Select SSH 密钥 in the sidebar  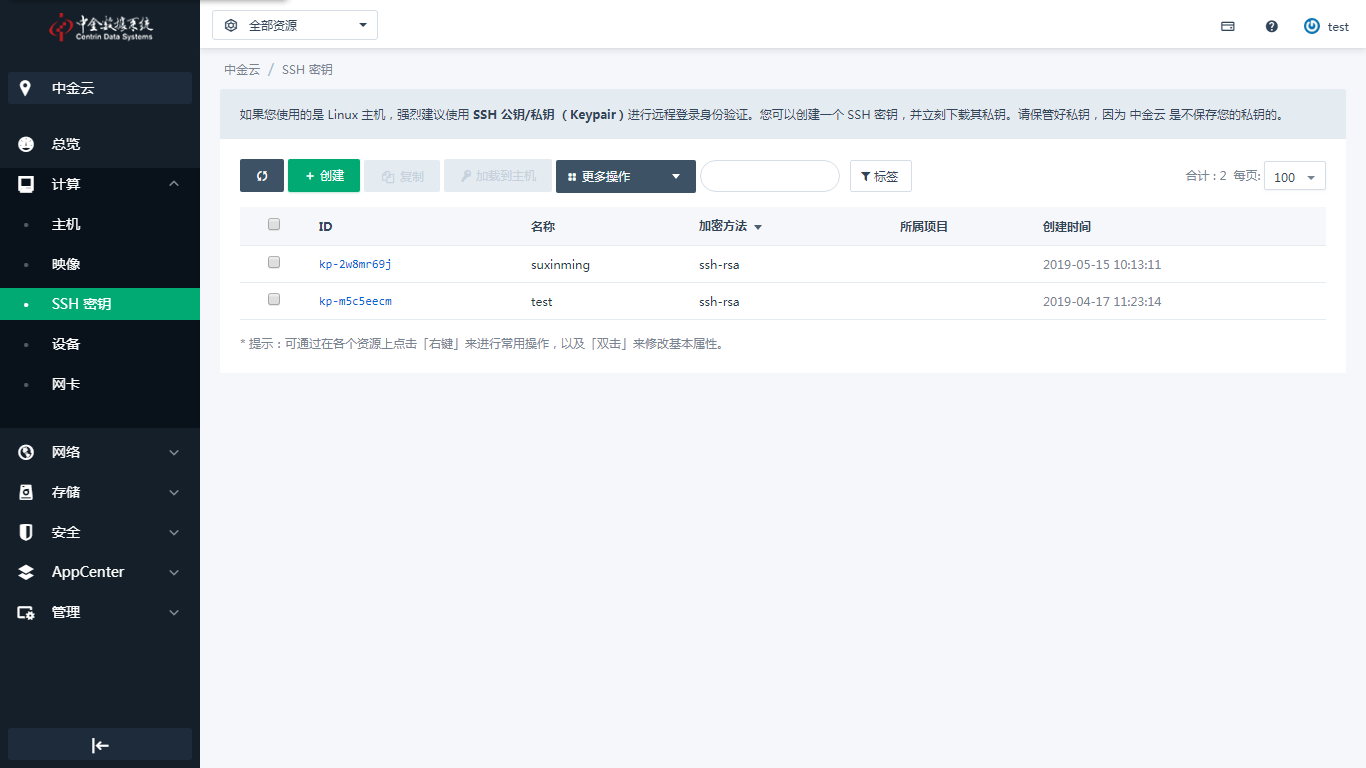(x=100, y=304)
